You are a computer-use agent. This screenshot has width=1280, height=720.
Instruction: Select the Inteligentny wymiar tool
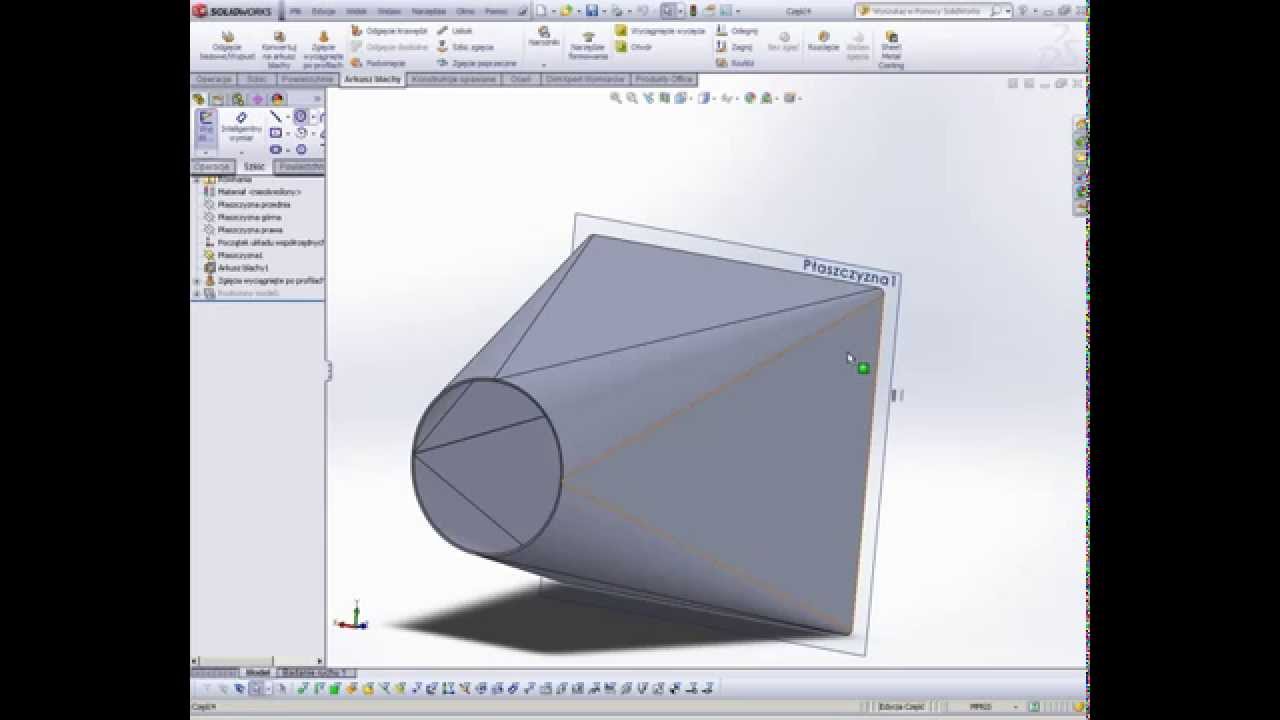[241, 127]
